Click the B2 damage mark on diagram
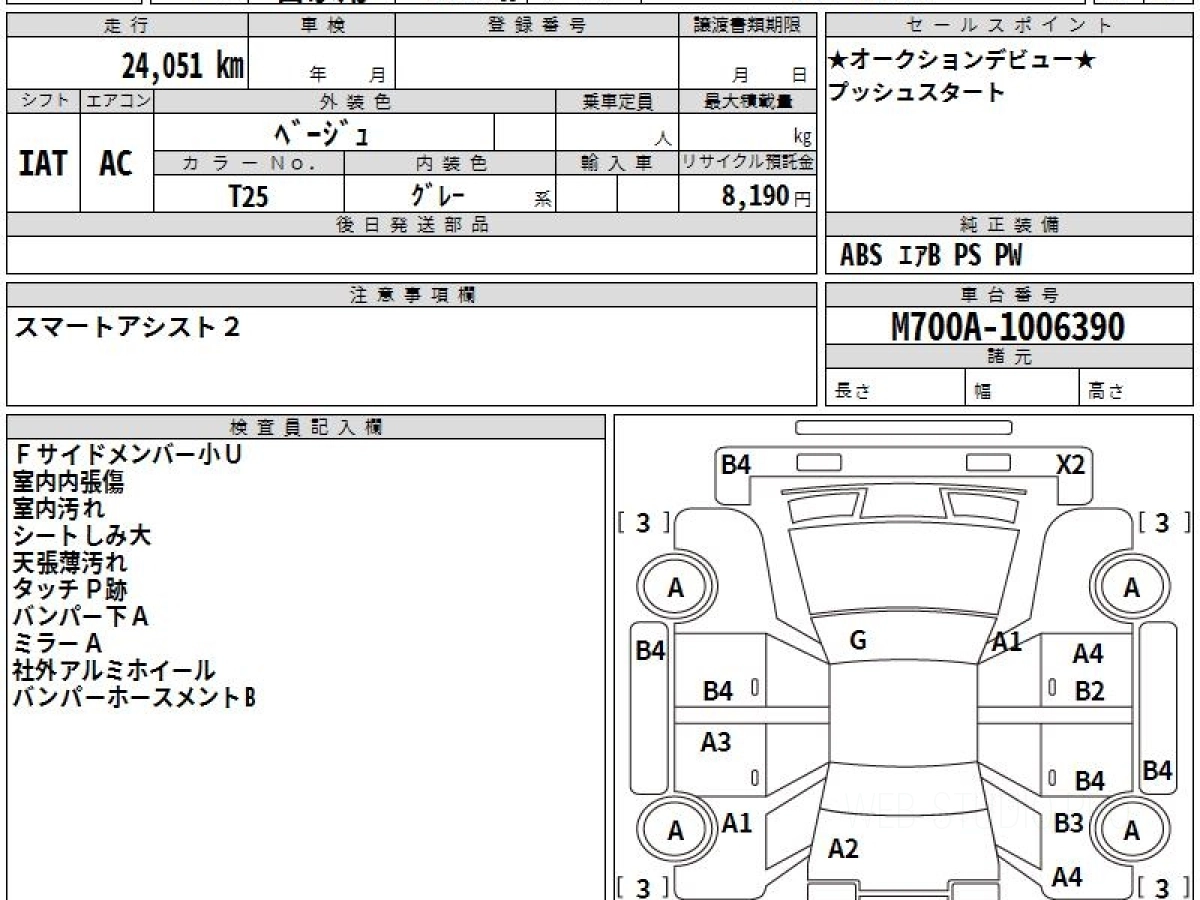This screenshot has width=1200, height=900. tap(1089, 691)
